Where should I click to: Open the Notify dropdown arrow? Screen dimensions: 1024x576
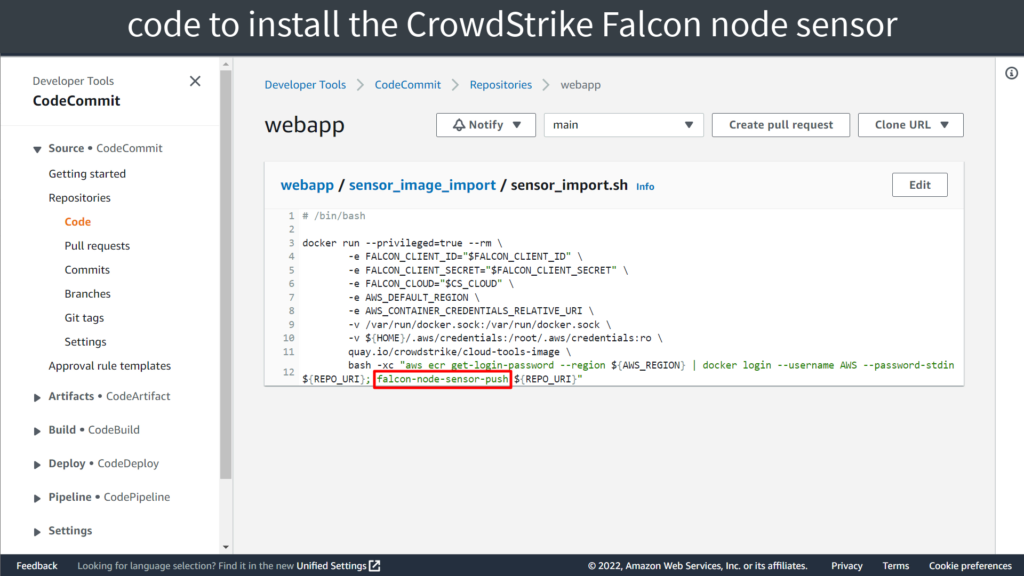click(x=517, y=125)
